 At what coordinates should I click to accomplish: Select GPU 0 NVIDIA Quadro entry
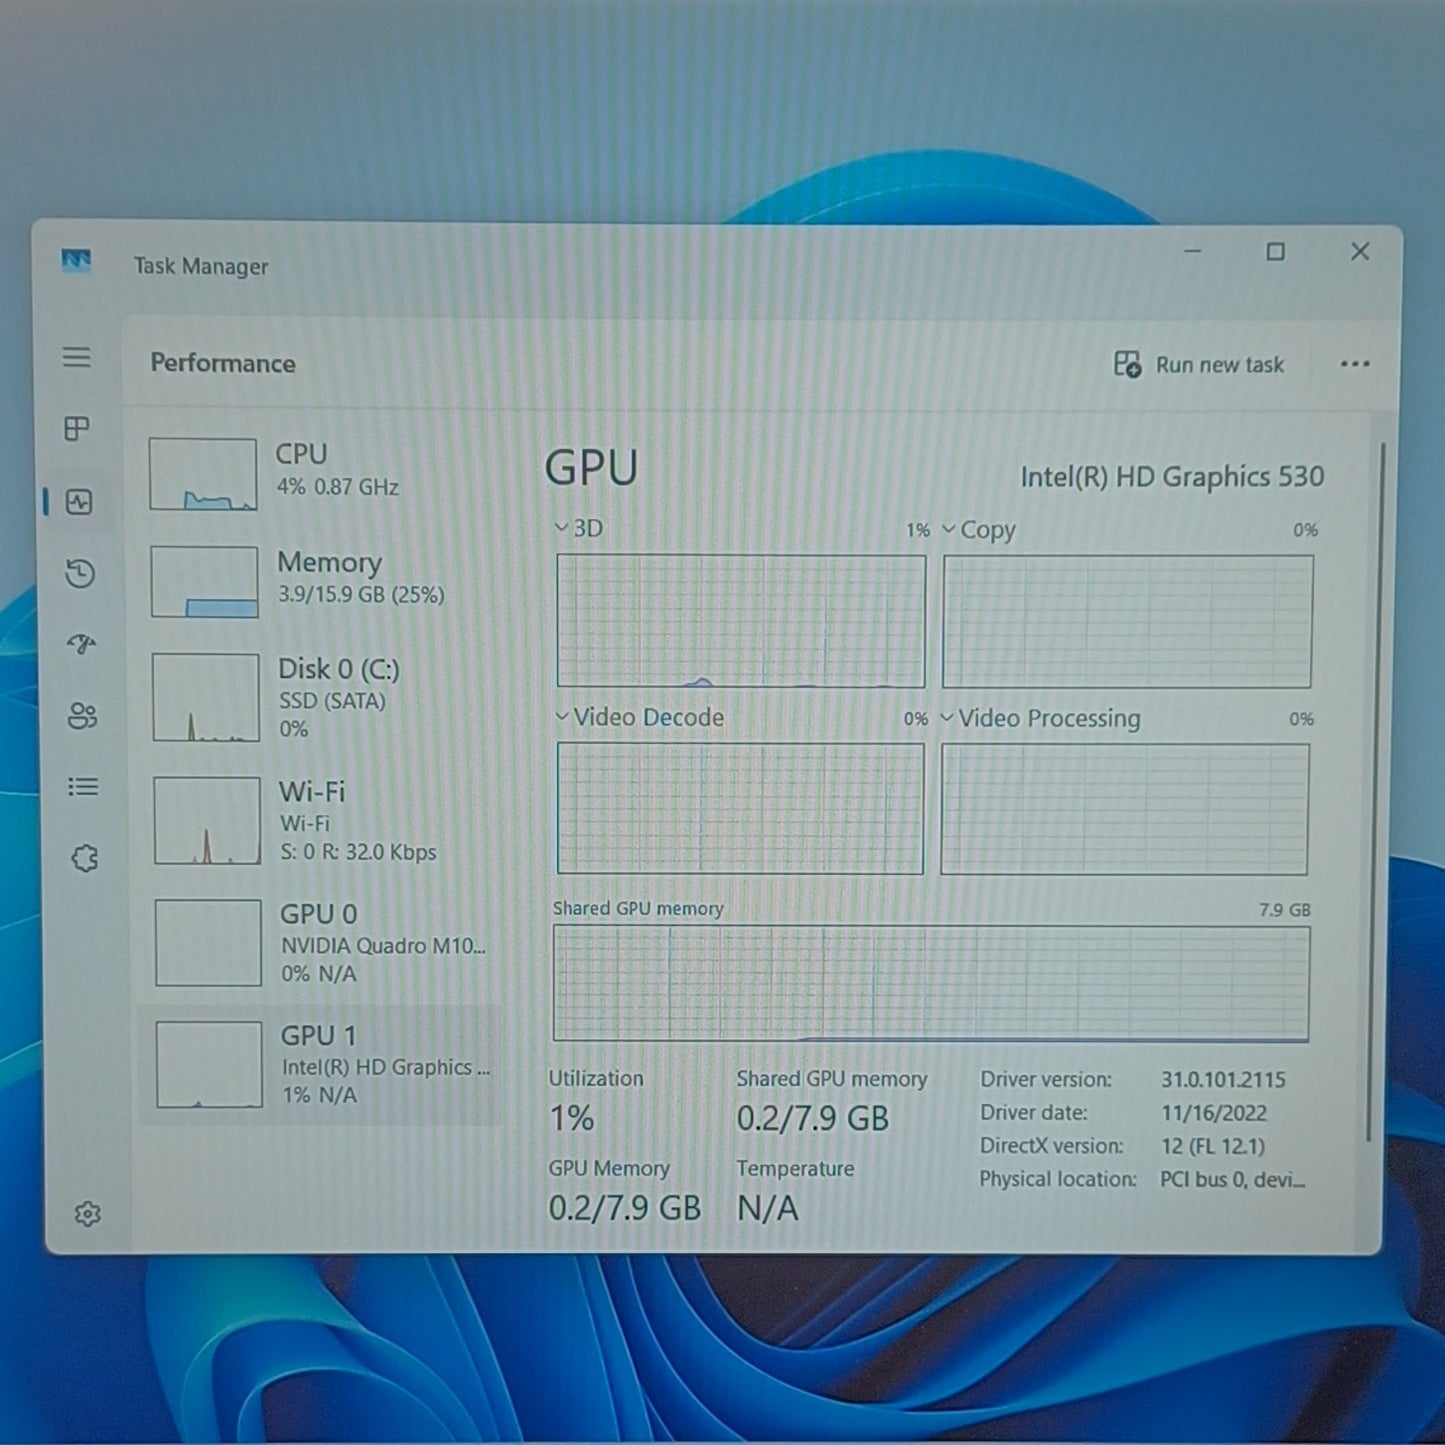click(320, 943)
